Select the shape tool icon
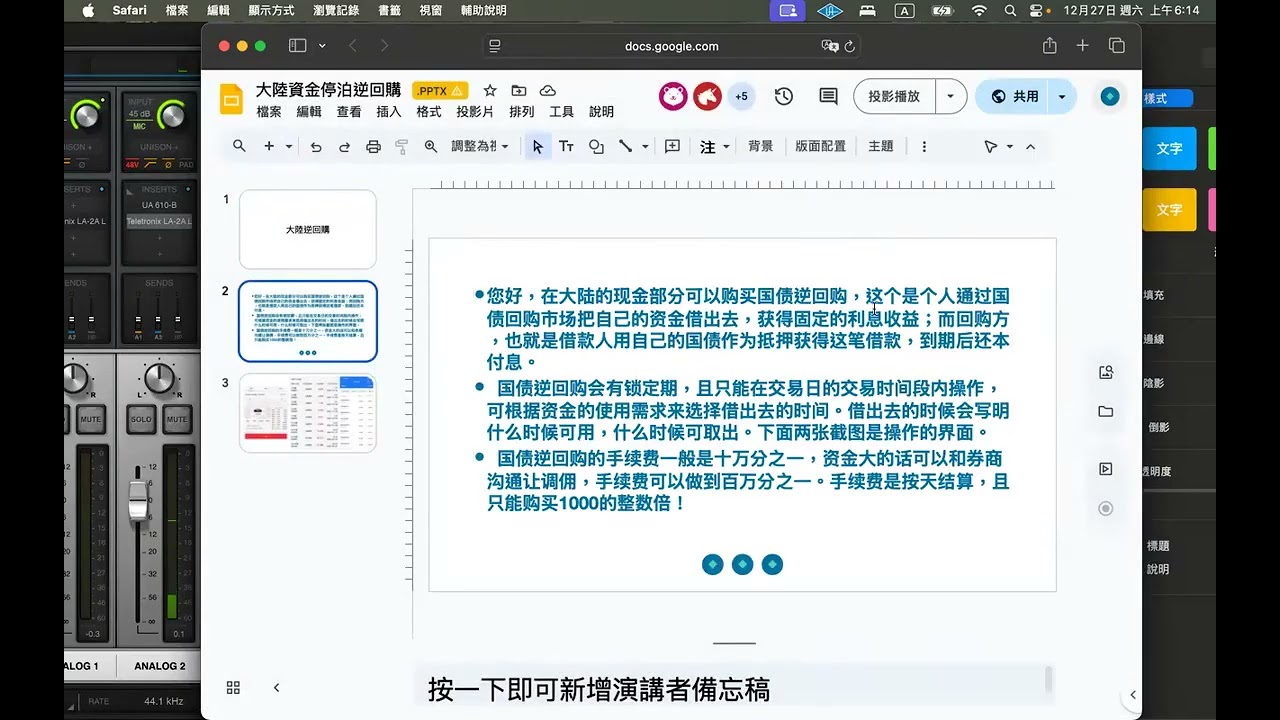 point(596,147)
